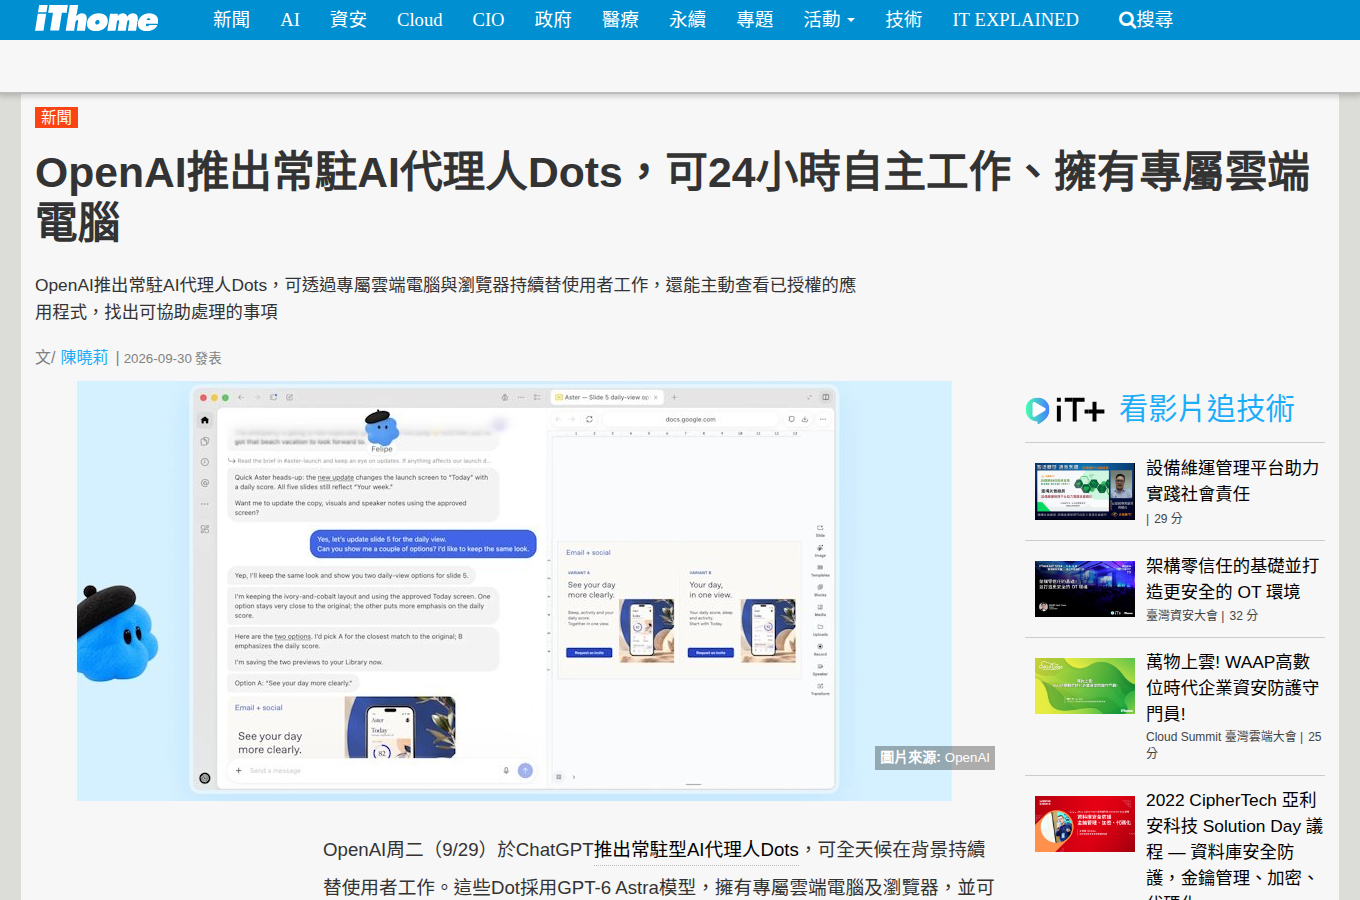Open the 政府 section

(553, 20)
